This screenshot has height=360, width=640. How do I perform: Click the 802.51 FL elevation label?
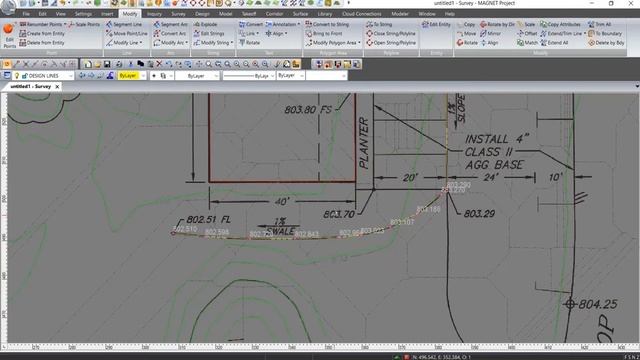209,220
